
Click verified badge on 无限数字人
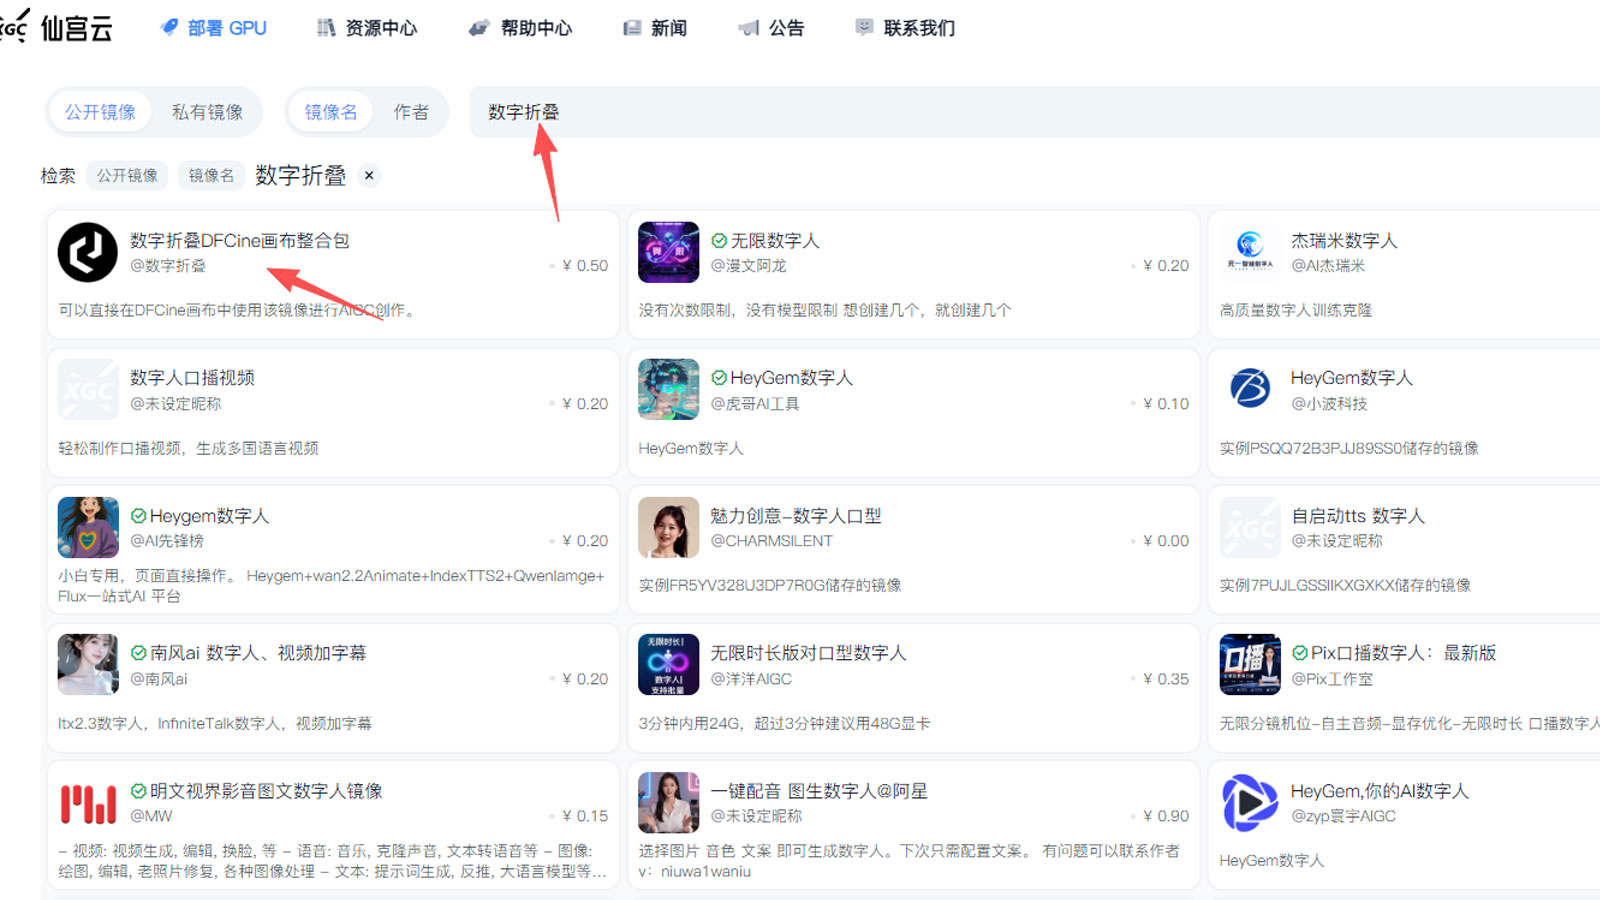(719, 241)
